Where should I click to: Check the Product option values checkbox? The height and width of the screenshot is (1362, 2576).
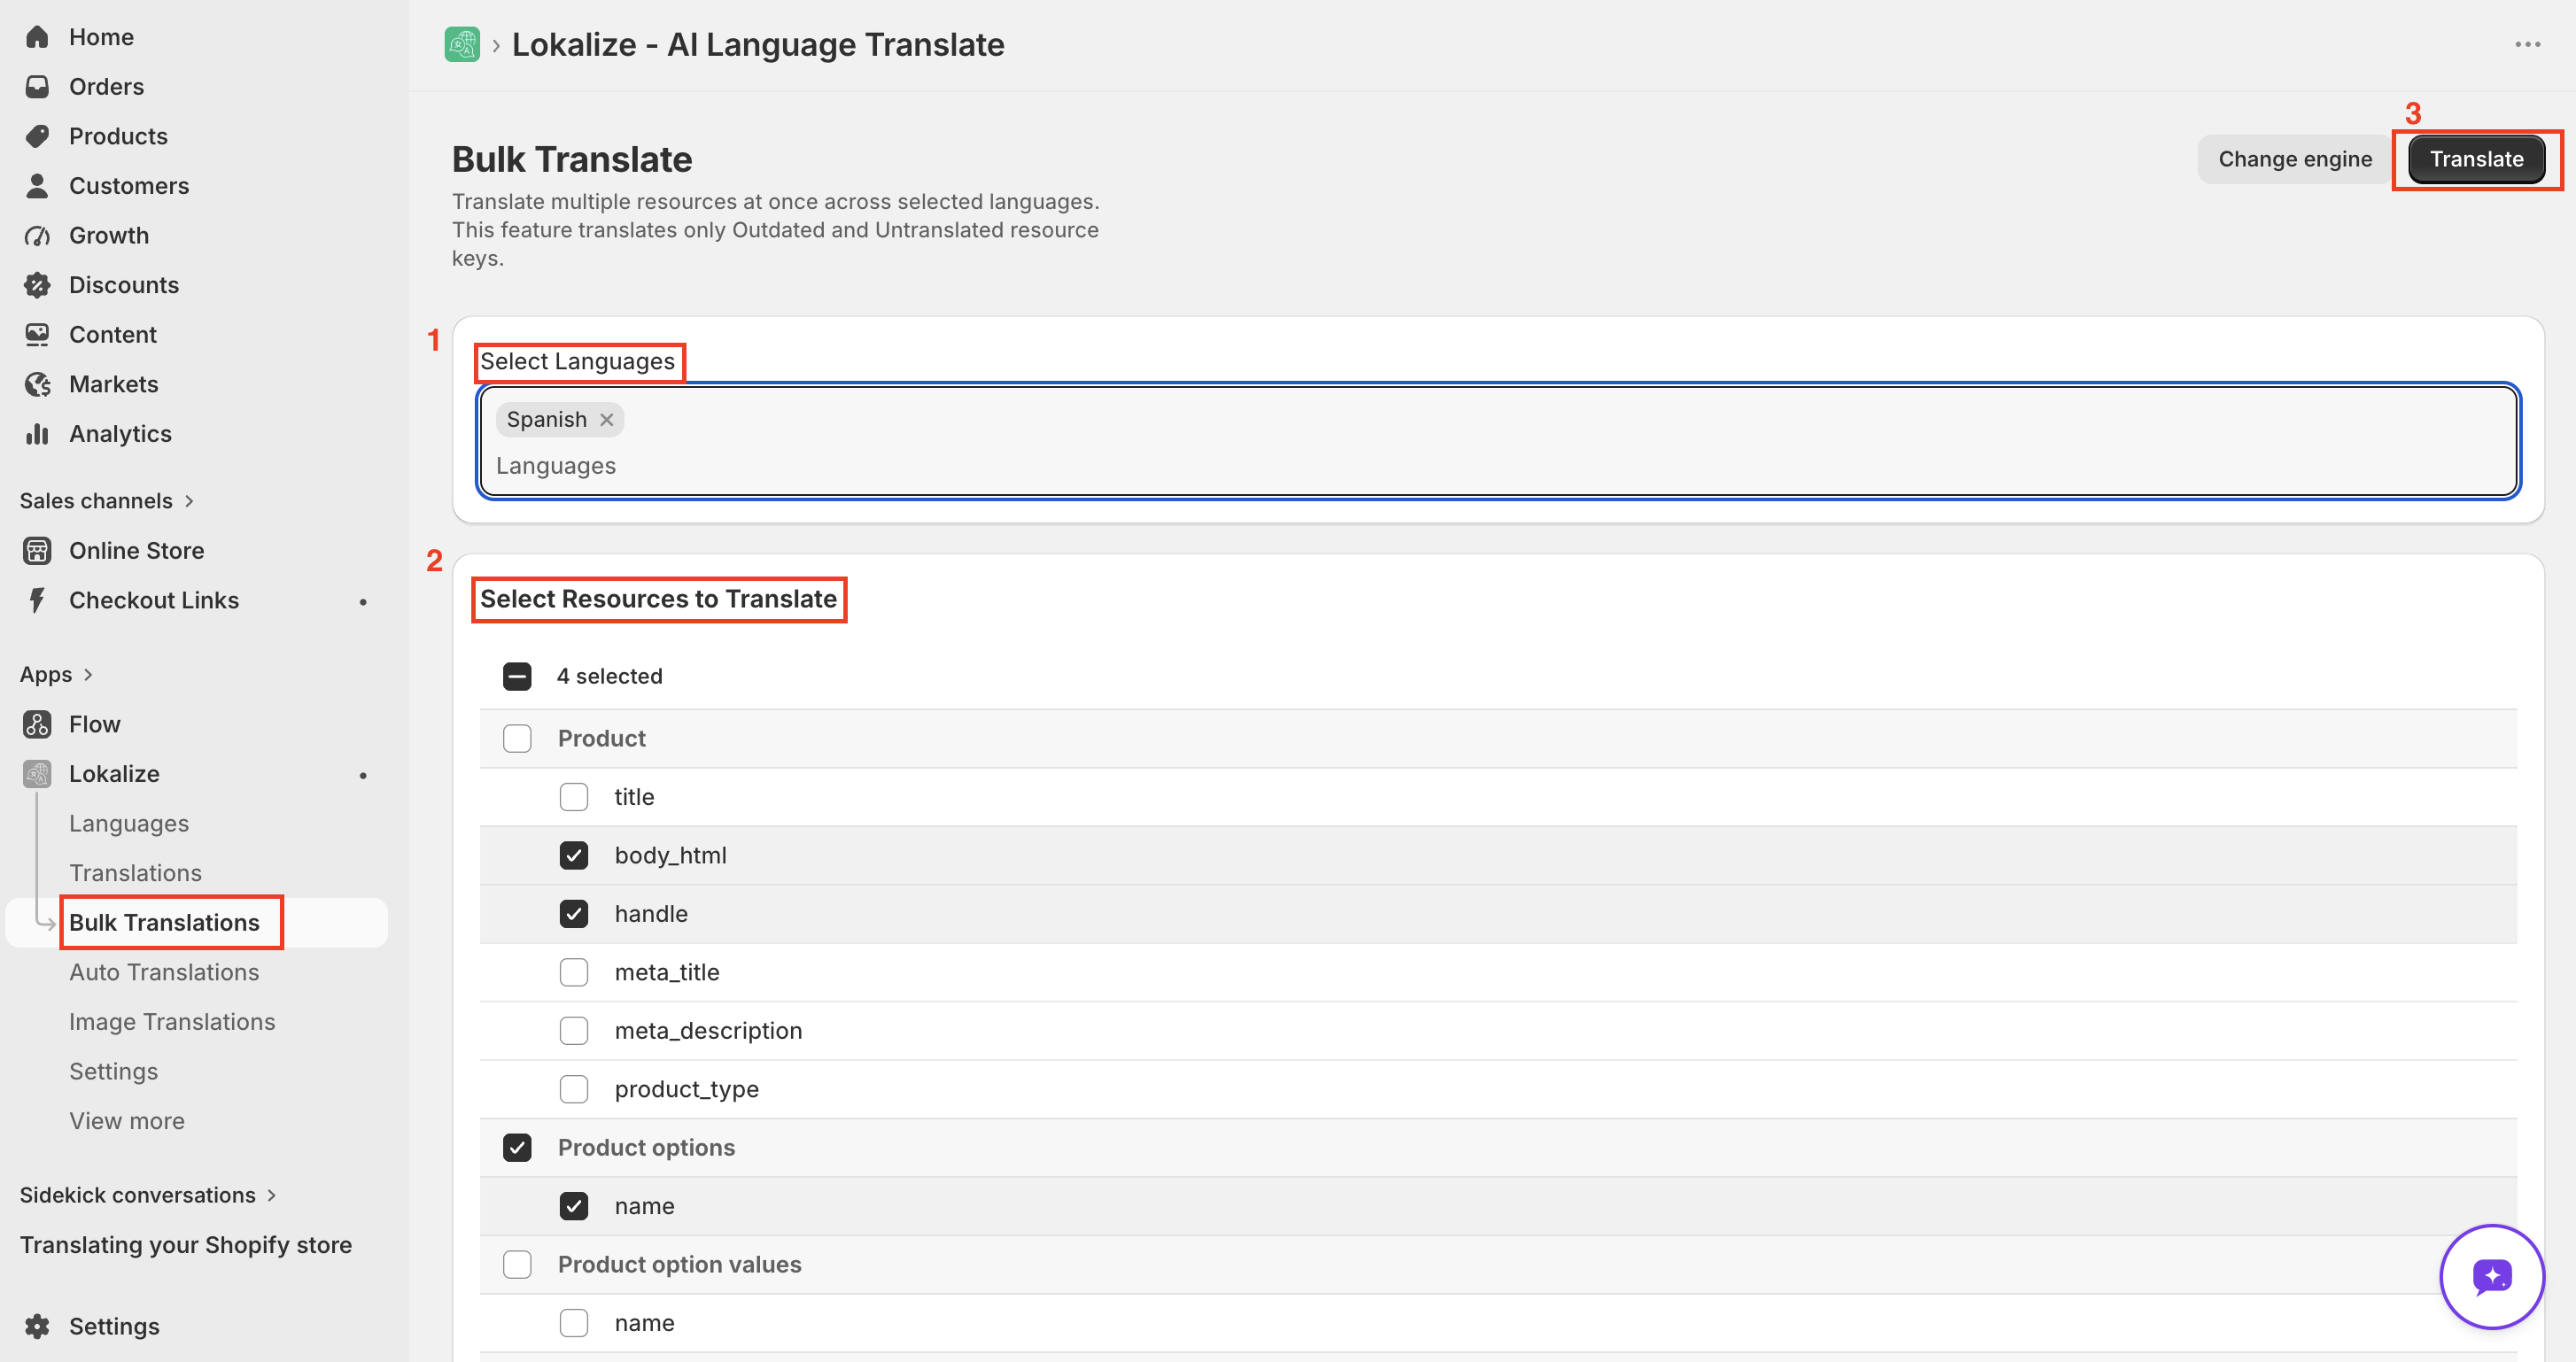pos(517,1265)
